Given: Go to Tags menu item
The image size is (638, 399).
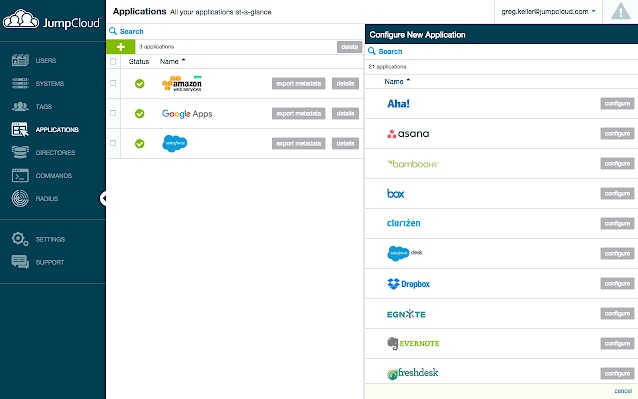Looking at the screenshot, I should coord(44,107).
